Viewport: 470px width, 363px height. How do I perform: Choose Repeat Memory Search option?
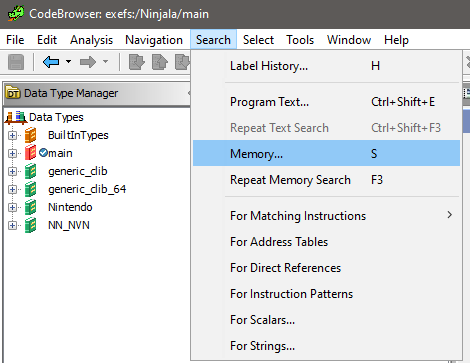click(326, 180)
